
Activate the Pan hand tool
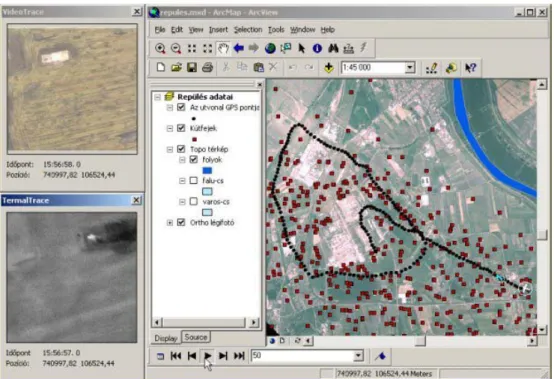pyautogui.click(x=223, y=48)
